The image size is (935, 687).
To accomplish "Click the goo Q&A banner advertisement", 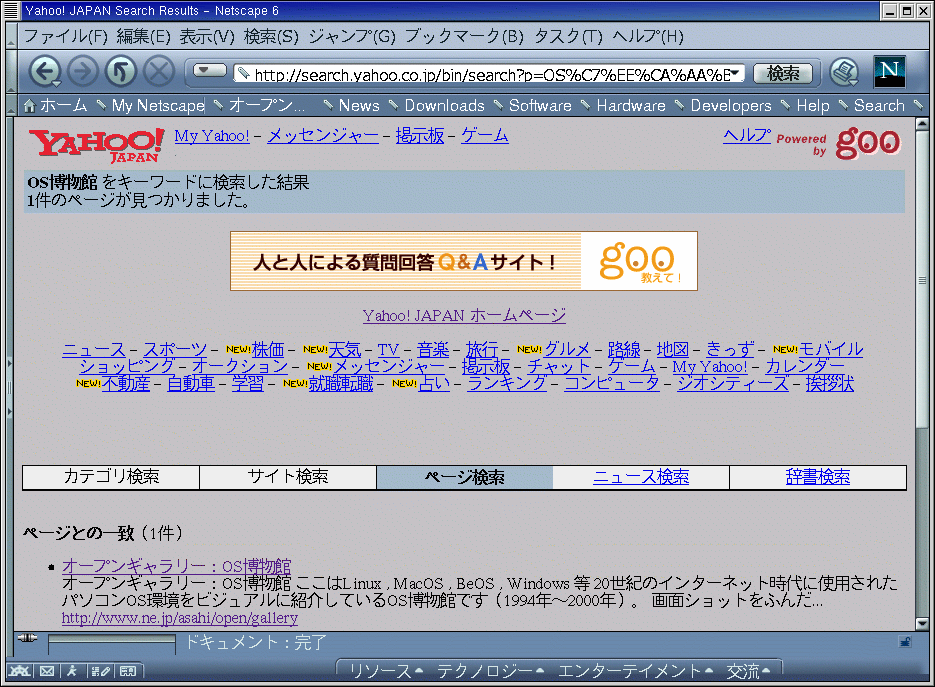I will pos(464,261).
